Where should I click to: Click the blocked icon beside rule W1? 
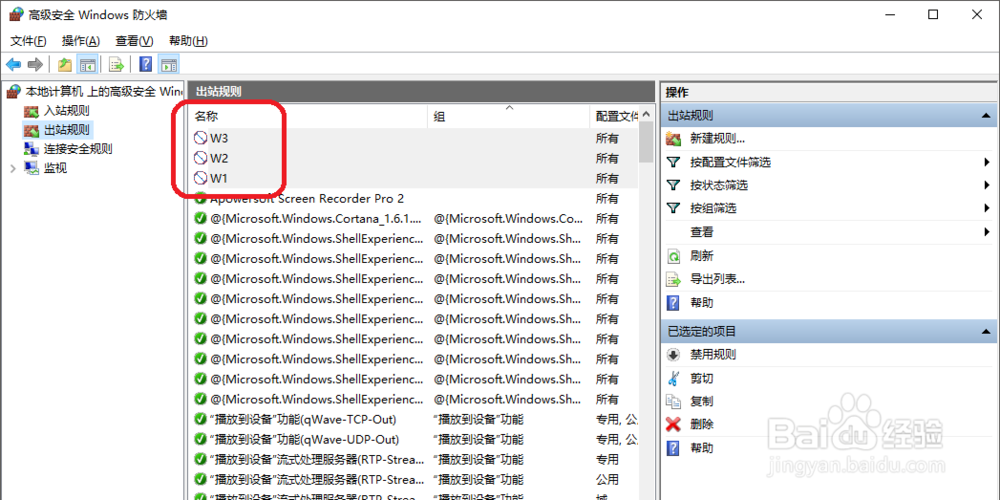[x=201, y=179]
